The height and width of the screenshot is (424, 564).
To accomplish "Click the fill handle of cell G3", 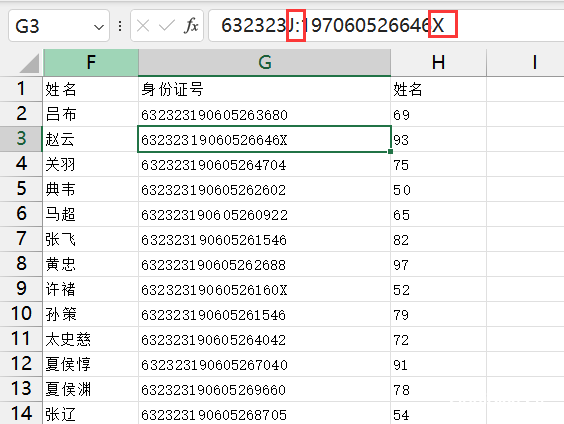I will click(x=391, y=152).
